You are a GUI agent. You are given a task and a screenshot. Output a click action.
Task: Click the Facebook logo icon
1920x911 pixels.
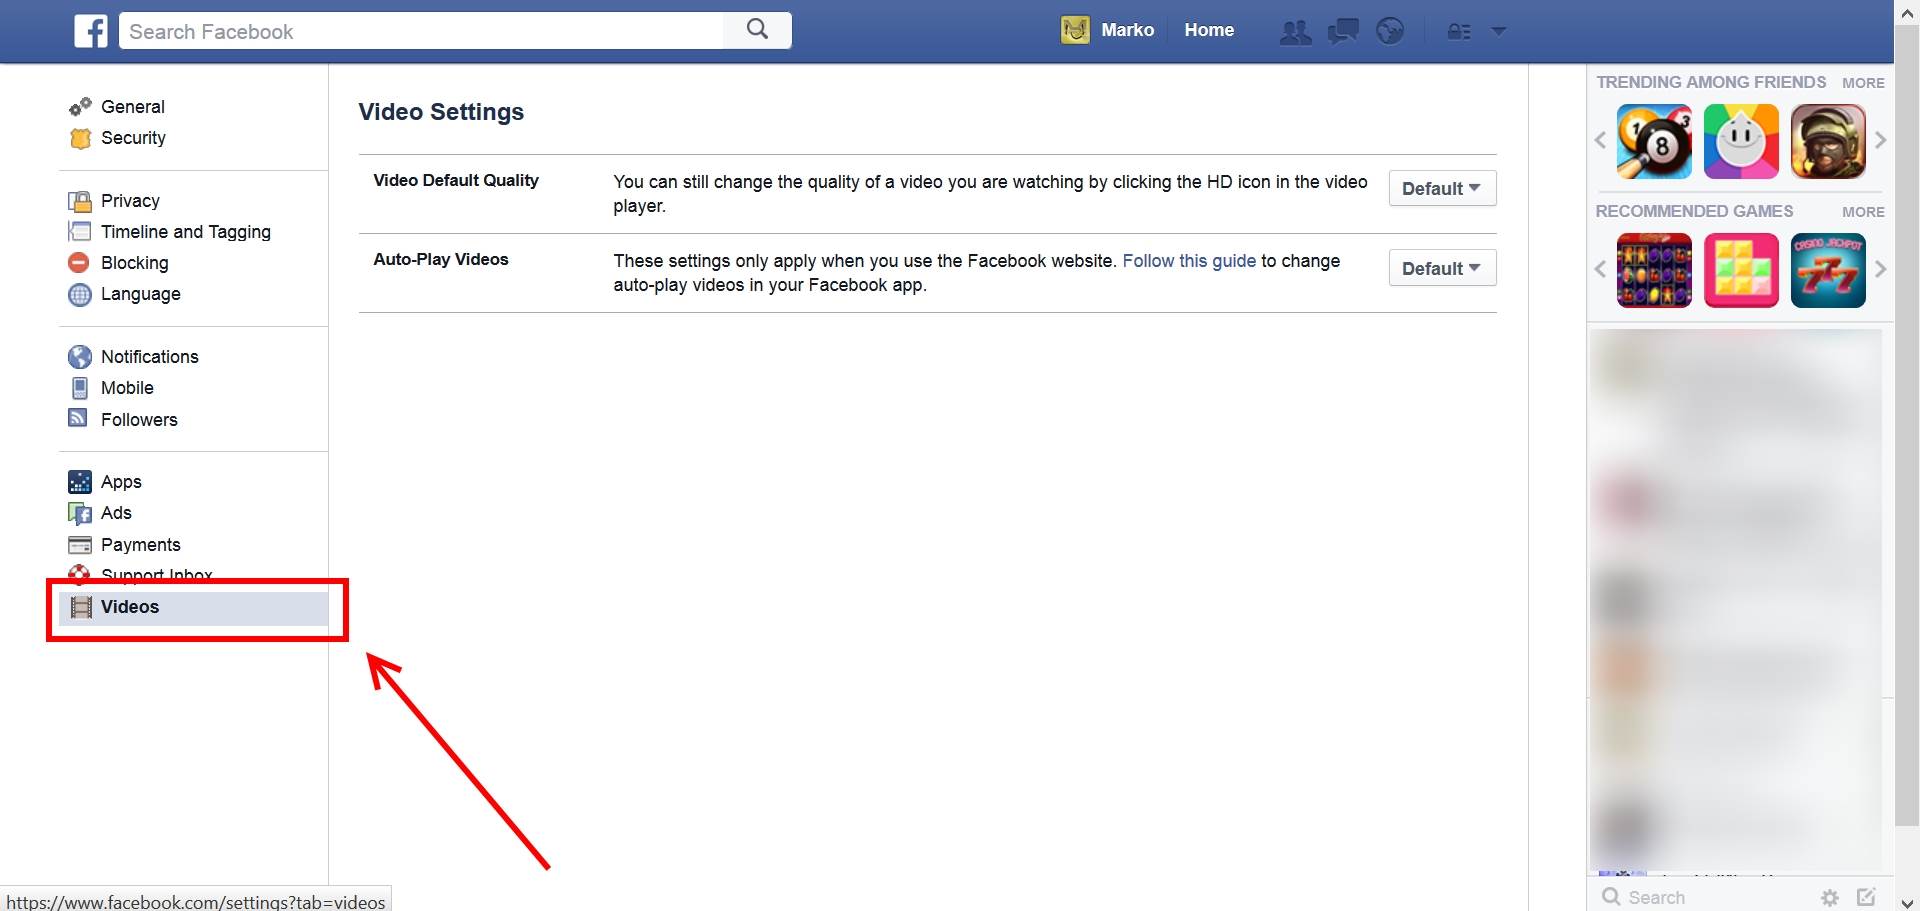(91, 31)
